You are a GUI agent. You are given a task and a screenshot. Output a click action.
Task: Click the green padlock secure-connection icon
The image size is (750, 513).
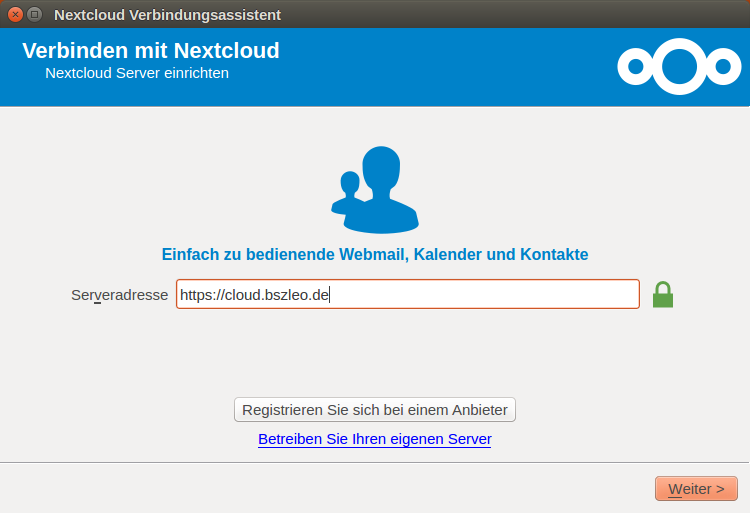pos(662,295)
